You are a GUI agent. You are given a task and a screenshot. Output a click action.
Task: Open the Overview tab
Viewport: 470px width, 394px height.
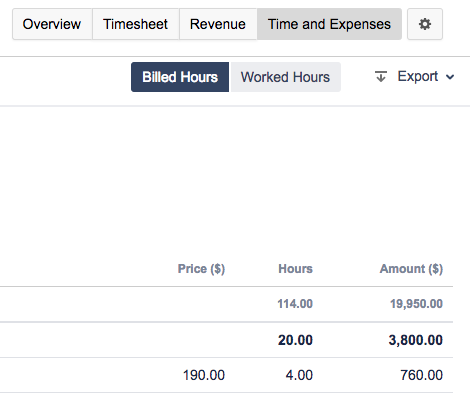pyautogui.click(x=52, y=24)
